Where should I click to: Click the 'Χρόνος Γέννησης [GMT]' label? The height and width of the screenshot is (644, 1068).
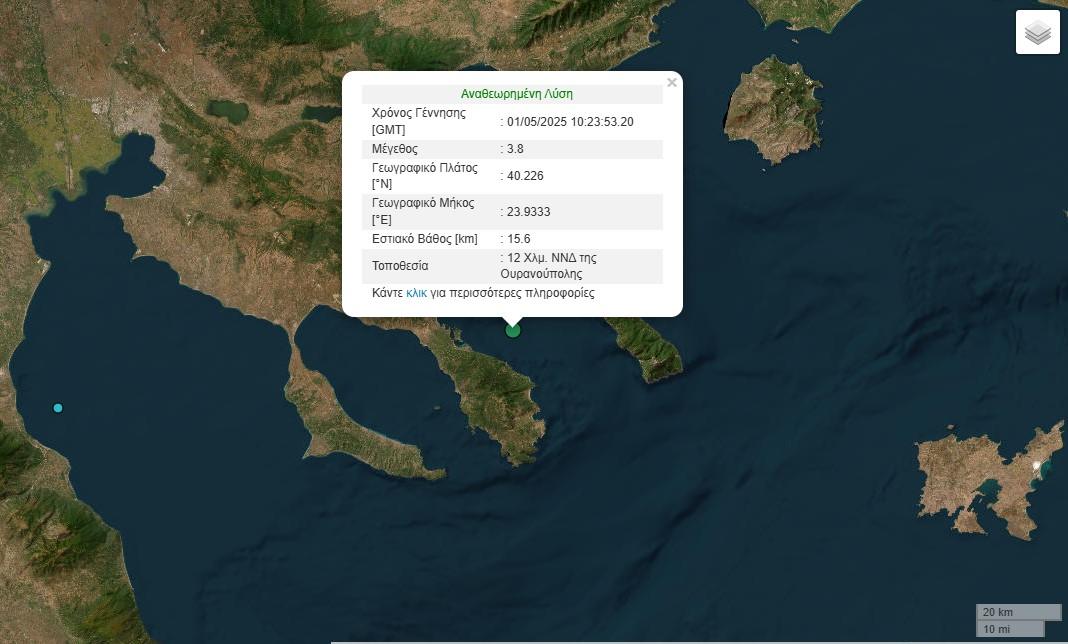pyautogui.click(x=419, y=122)
